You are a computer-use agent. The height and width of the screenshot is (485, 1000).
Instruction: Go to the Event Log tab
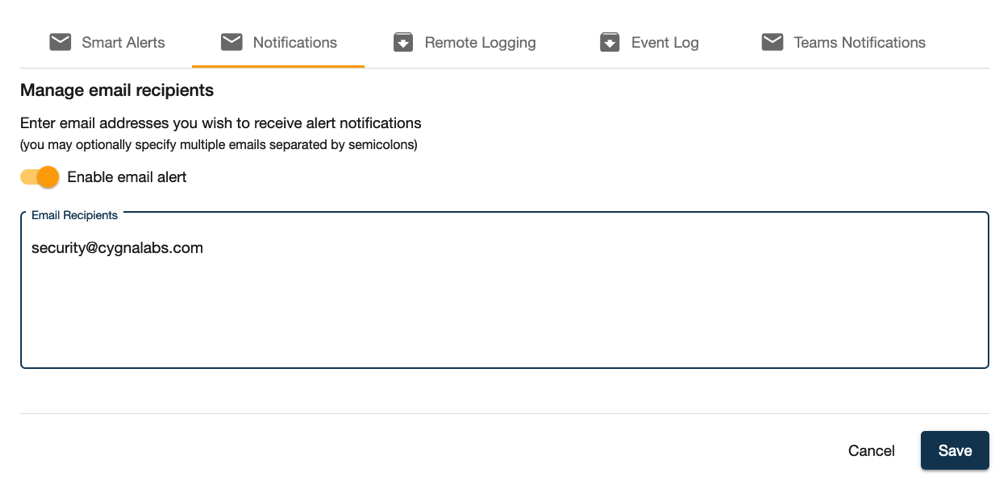[x=649, y=43]
